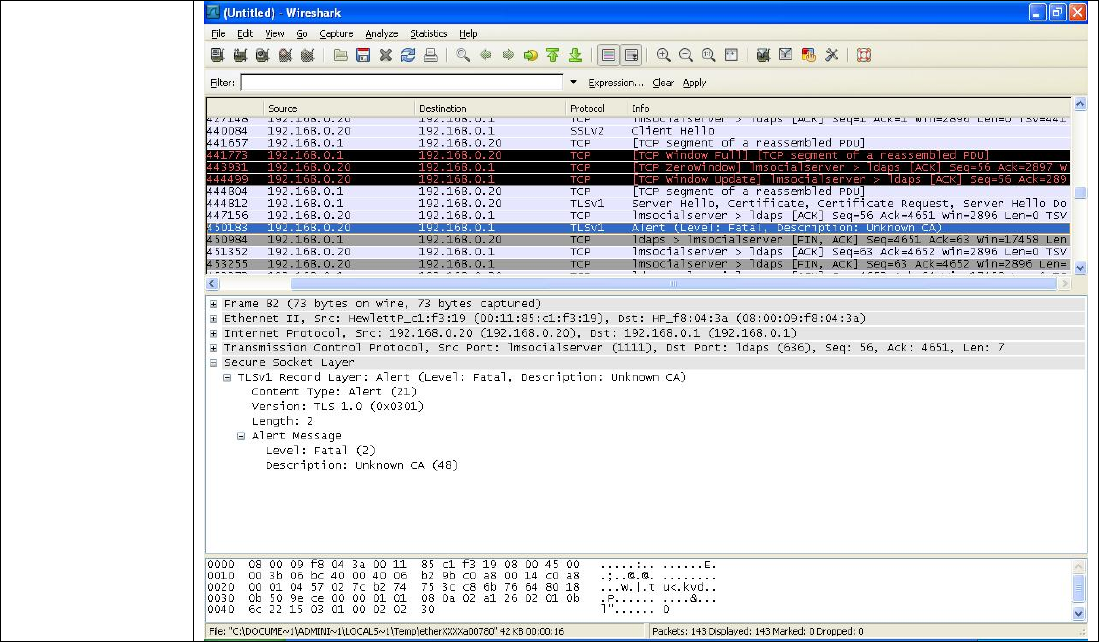
Task: Expand the Ethernet II tree node
Action: pyautogui.click(x=214, y=318)
